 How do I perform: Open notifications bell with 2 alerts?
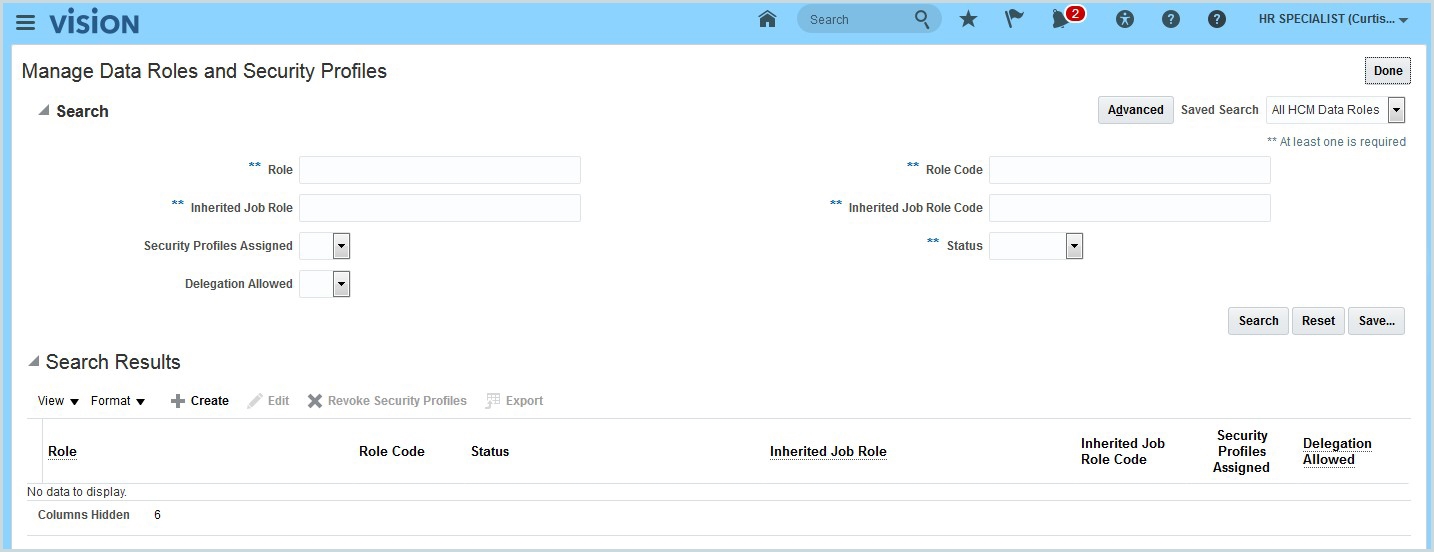[x=1061, y=19]
